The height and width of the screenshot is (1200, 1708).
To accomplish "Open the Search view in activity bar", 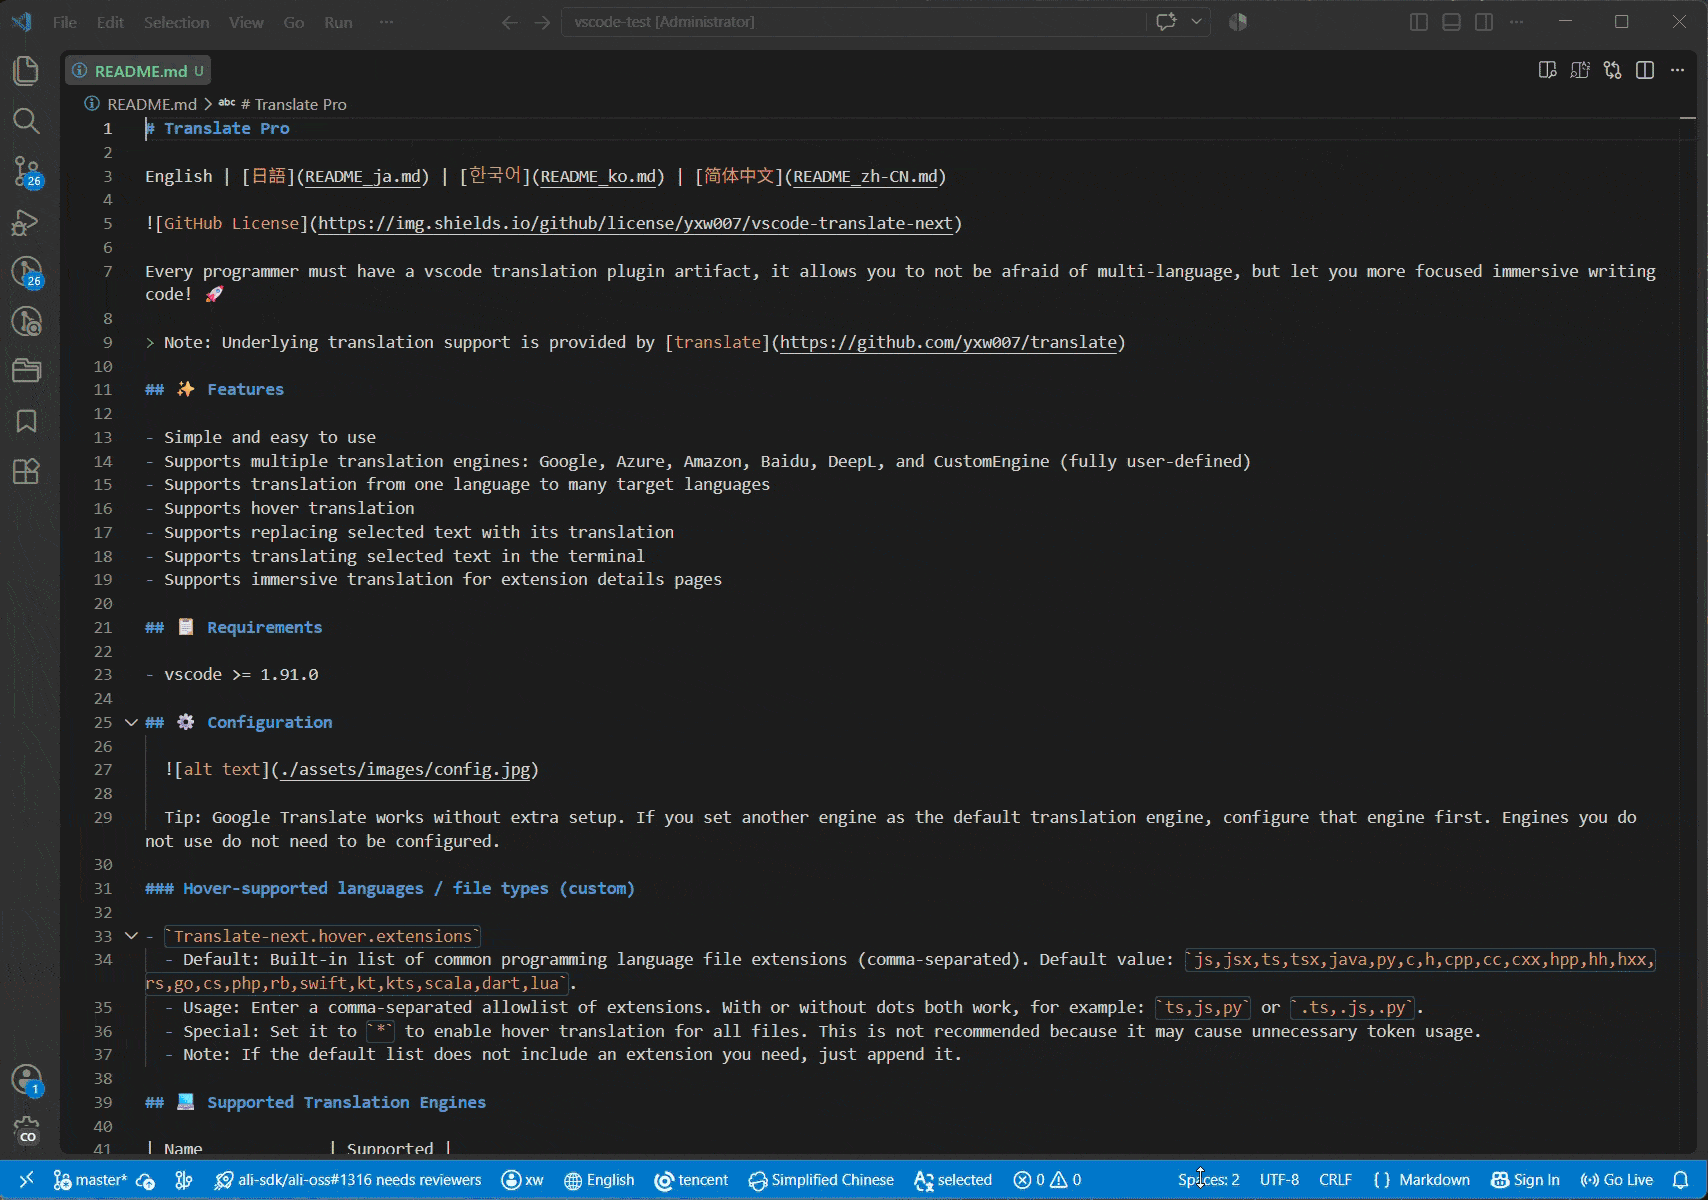I will 26,121.
